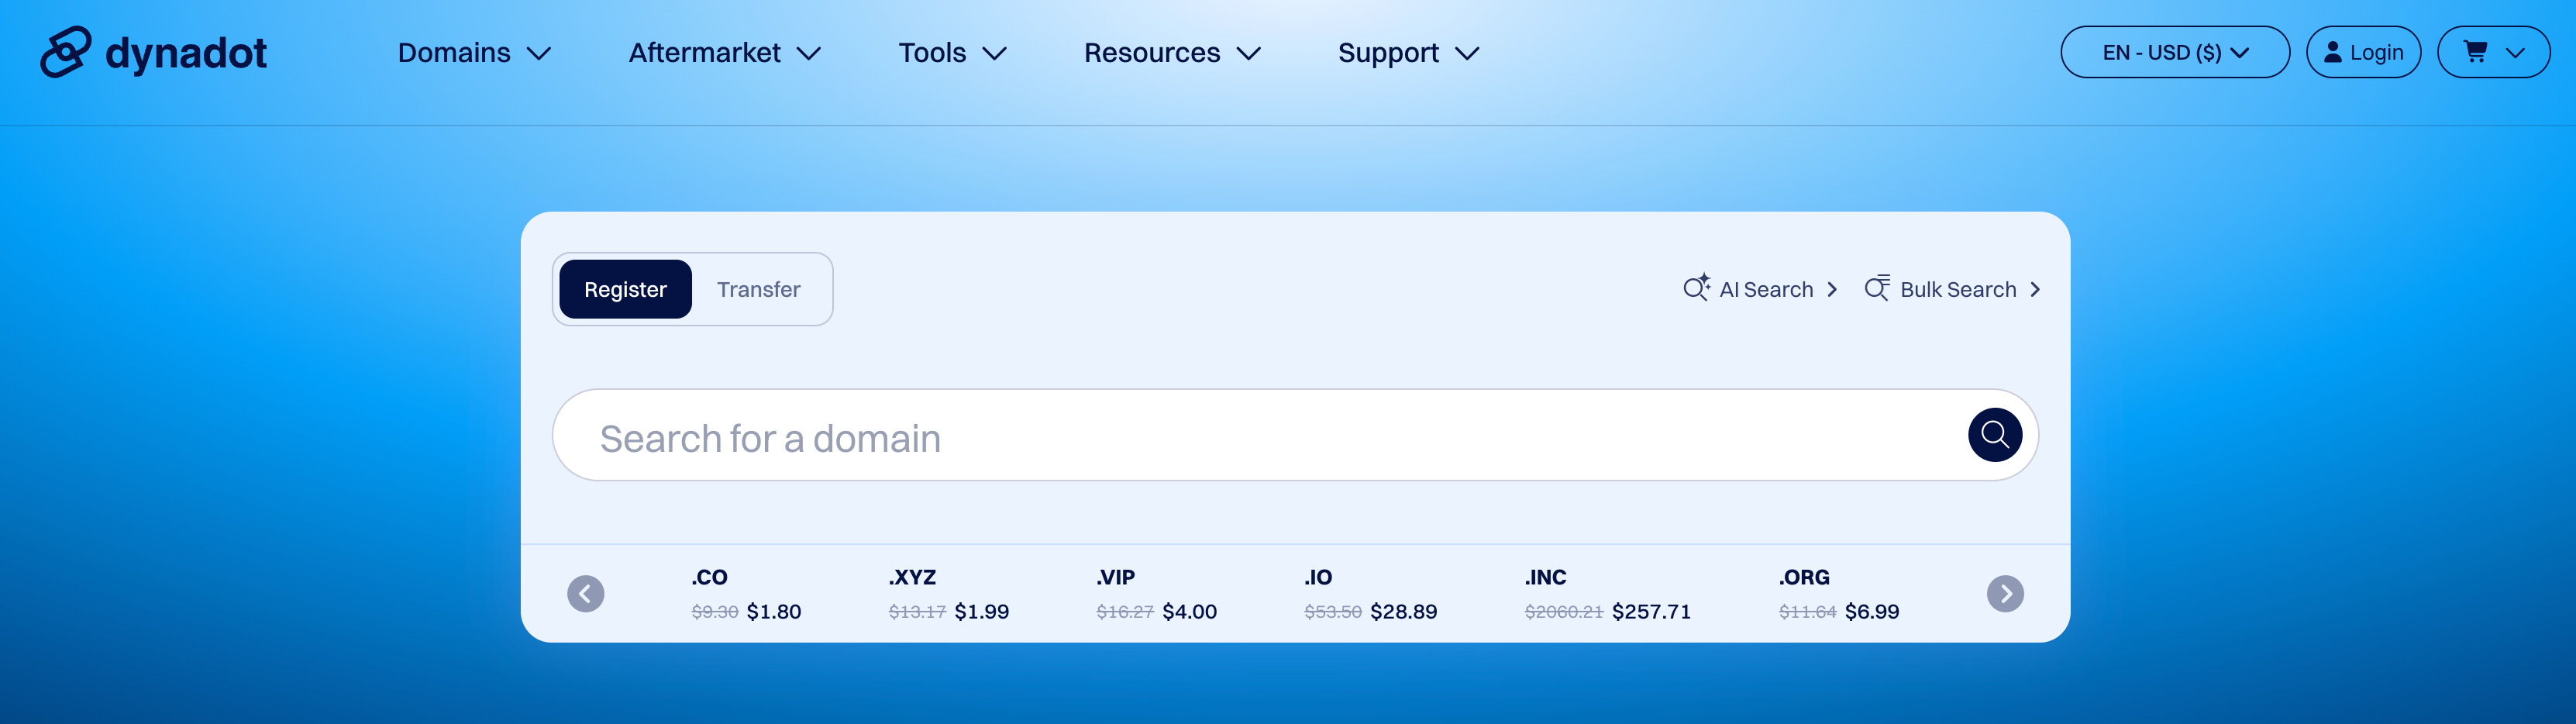Click the dynadot wordmark
The image size is (2576, 724).
186,53
